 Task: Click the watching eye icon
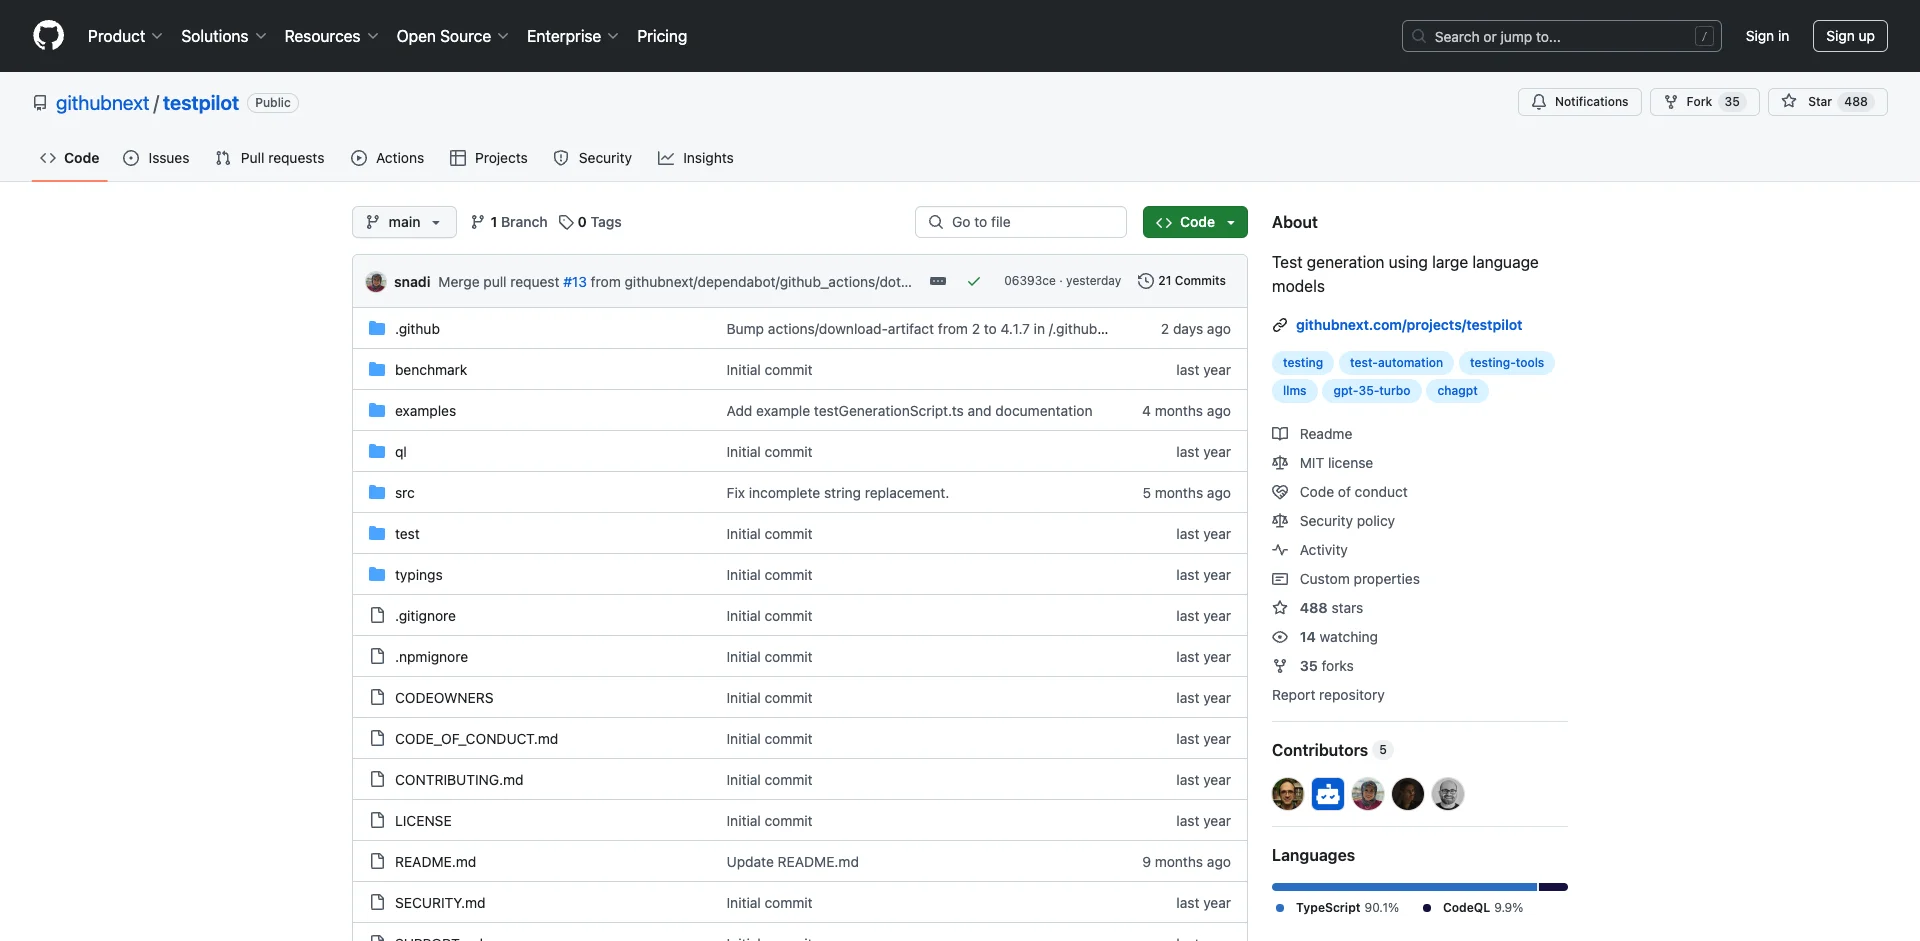1280,637
